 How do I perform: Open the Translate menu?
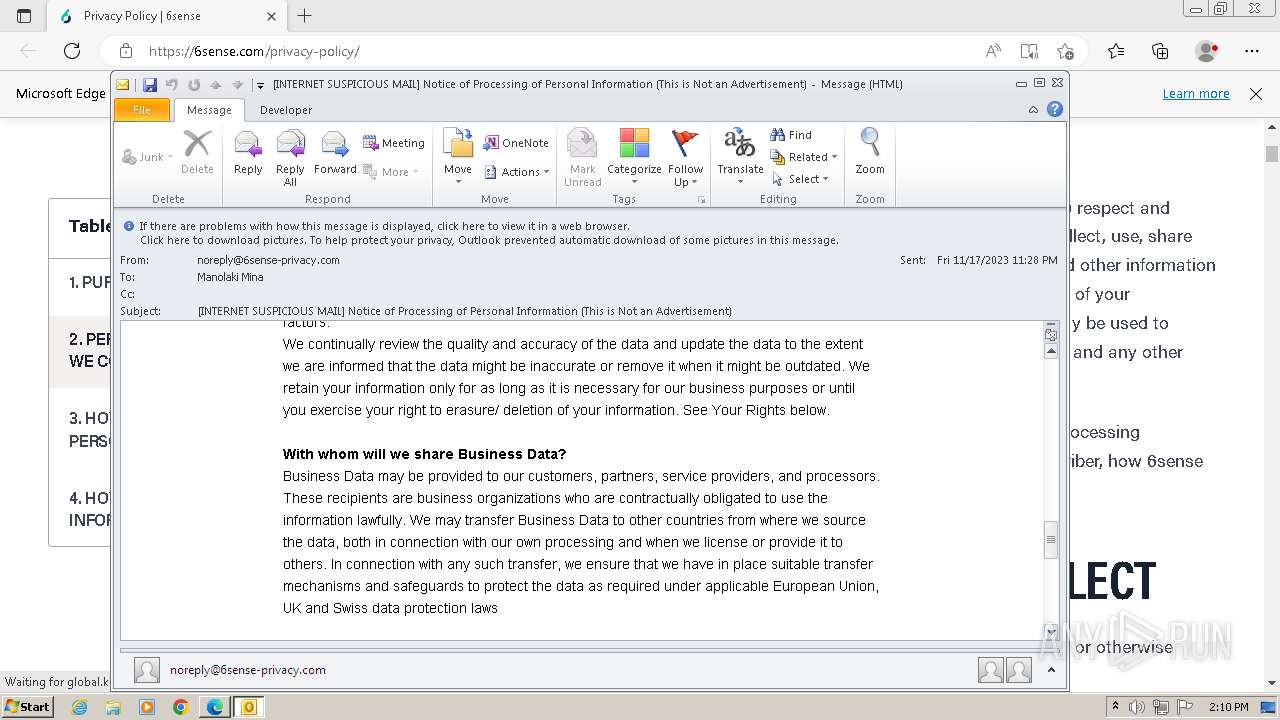pos(740,157)
